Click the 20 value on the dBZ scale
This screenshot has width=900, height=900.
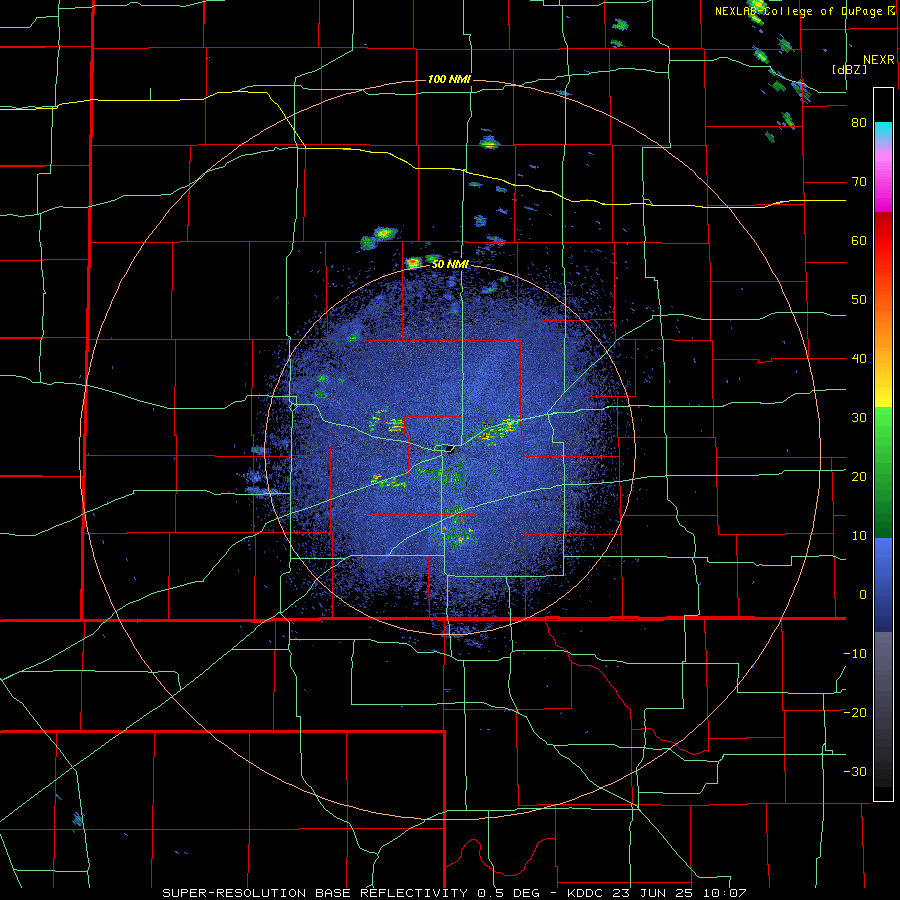(859, 476)
